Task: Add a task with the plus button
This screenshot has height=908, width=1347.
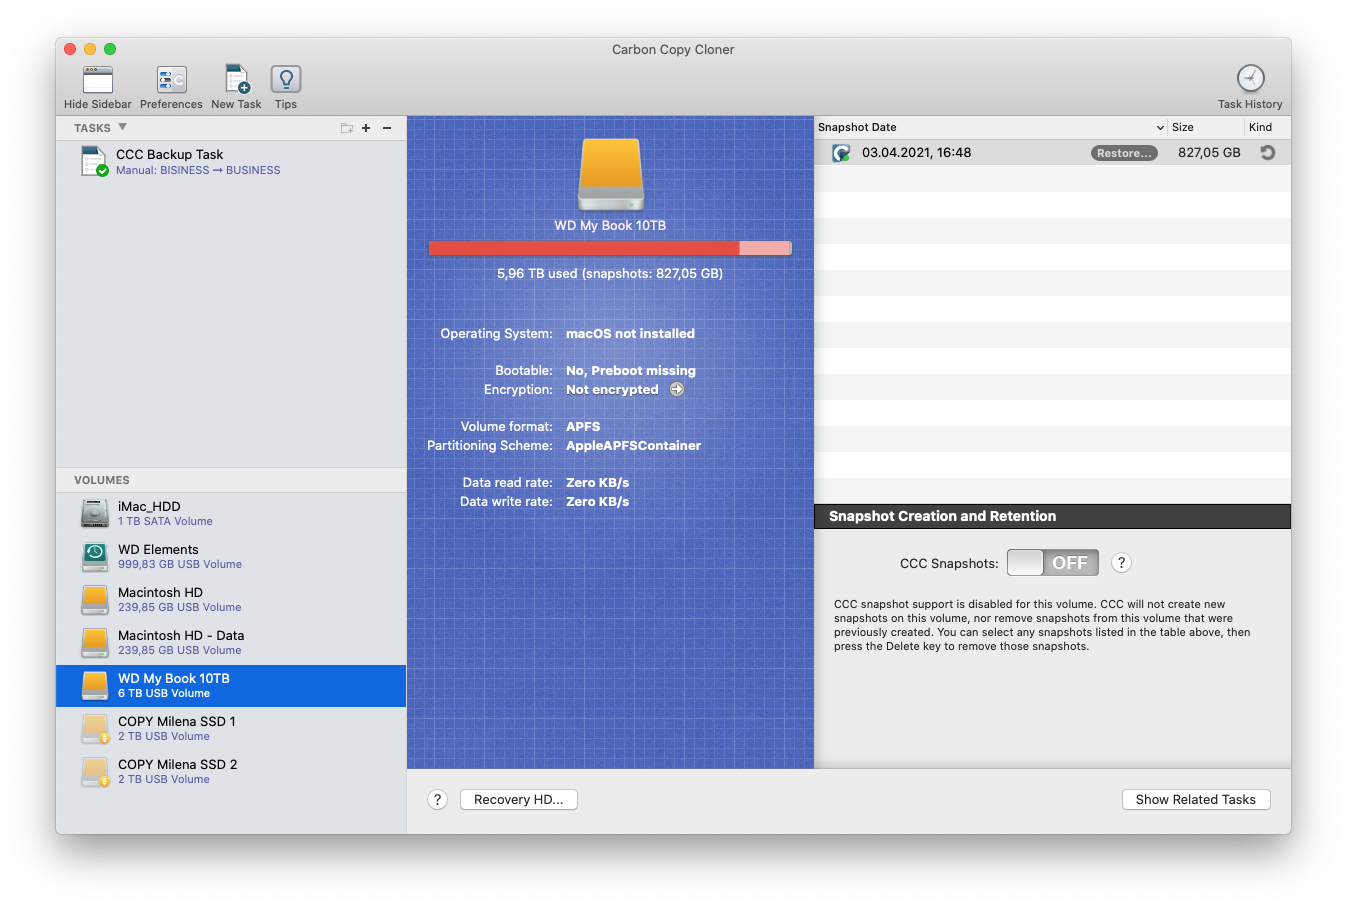Action: click(366, 128)
